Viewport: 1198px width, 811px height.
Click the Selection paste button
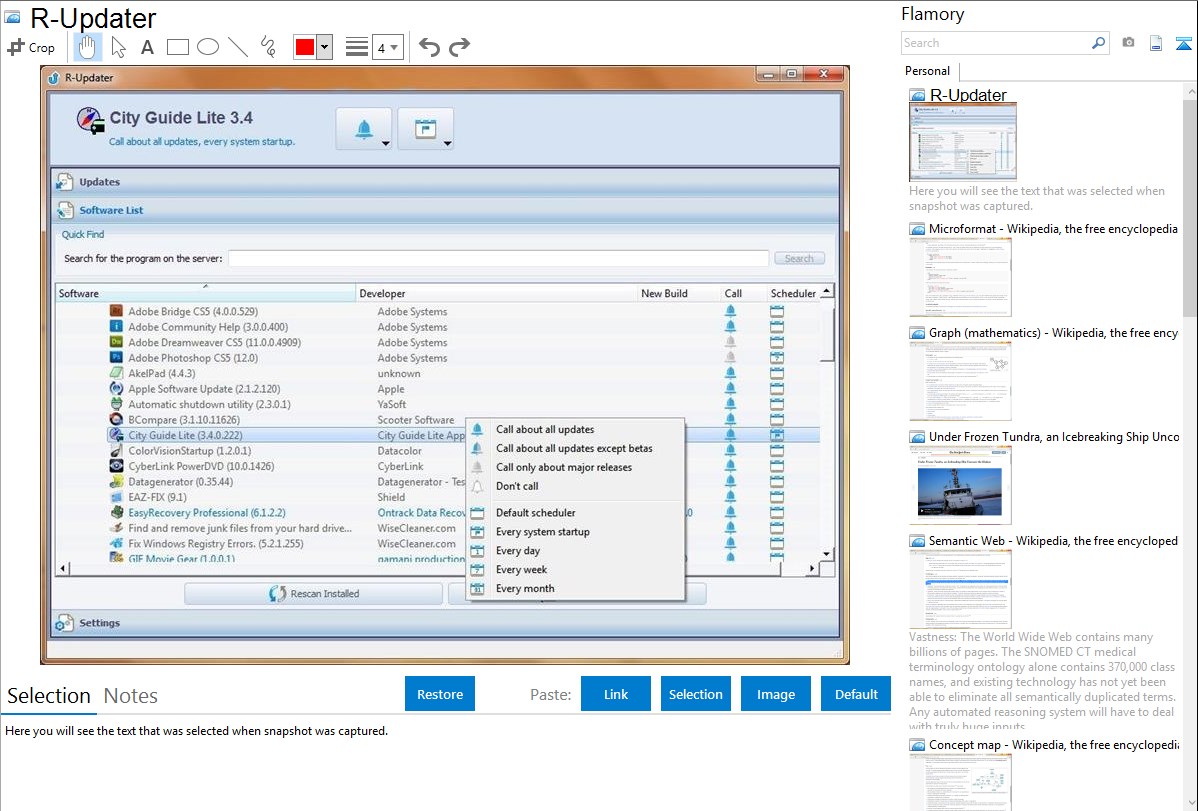(x=695, y=694)
